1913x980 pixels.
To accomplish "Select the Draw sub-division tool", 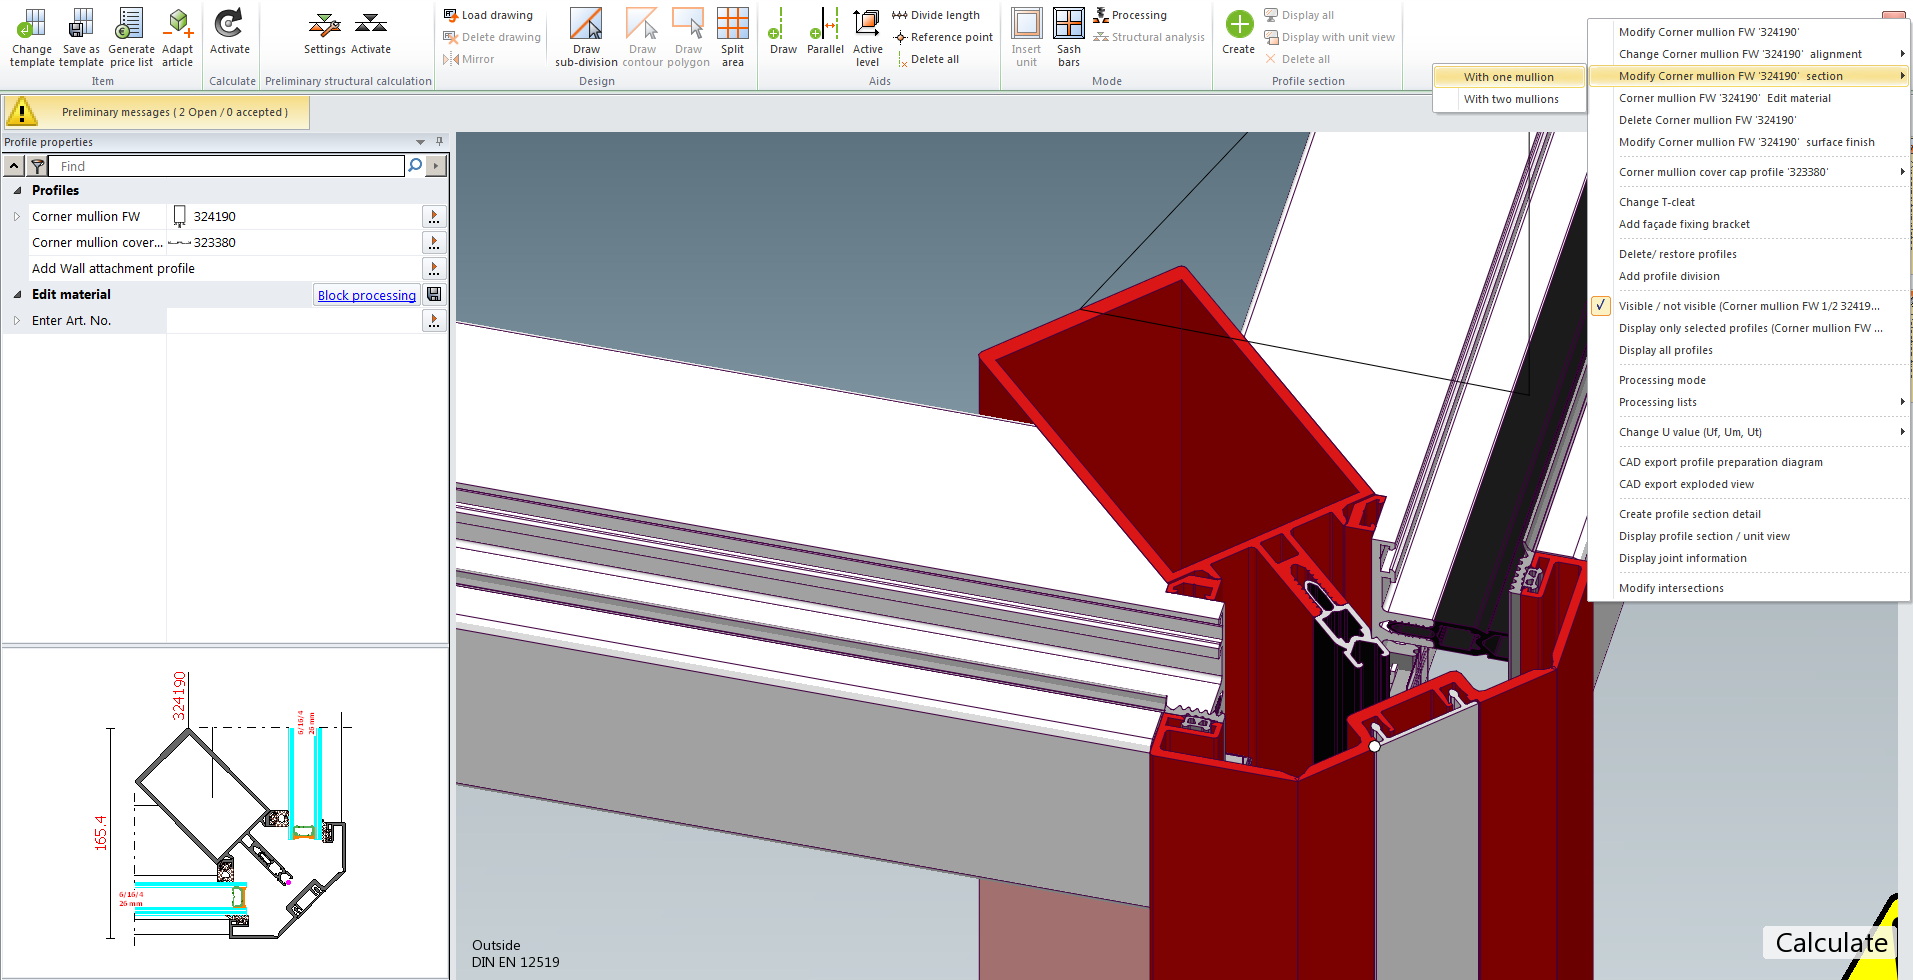I will click(x=586, y=24).
